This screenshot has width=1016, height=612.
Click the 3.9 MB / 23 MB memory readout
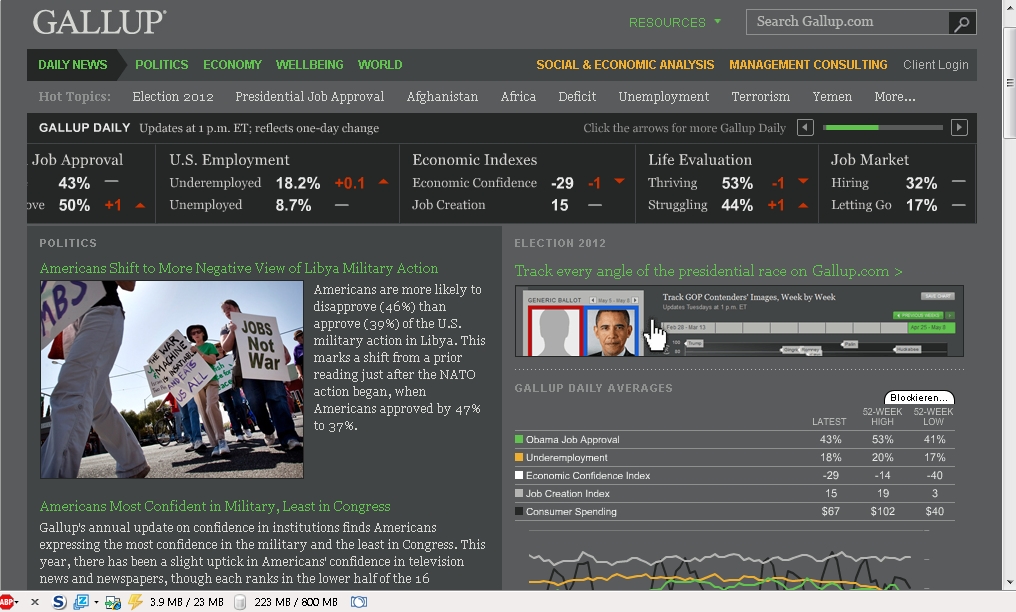(x=187, y=602)
